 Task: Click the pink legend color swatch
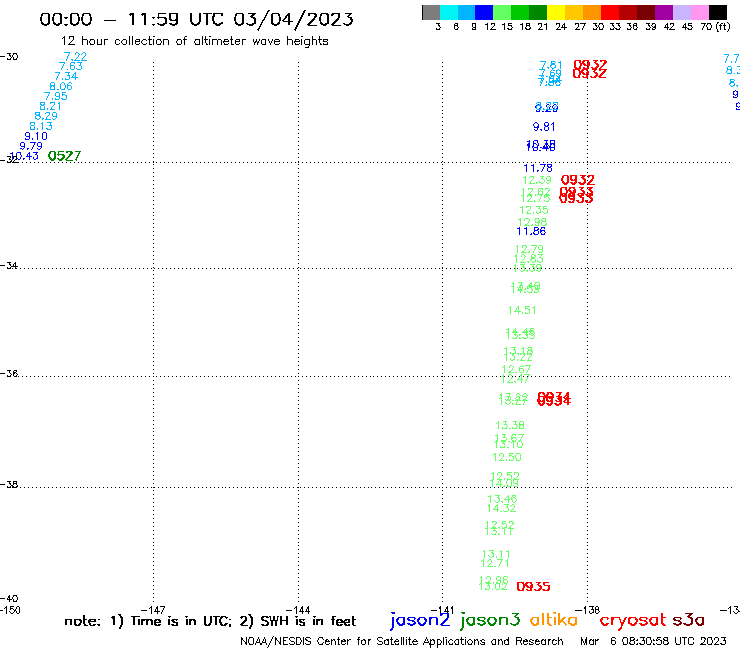pos(699,12)
